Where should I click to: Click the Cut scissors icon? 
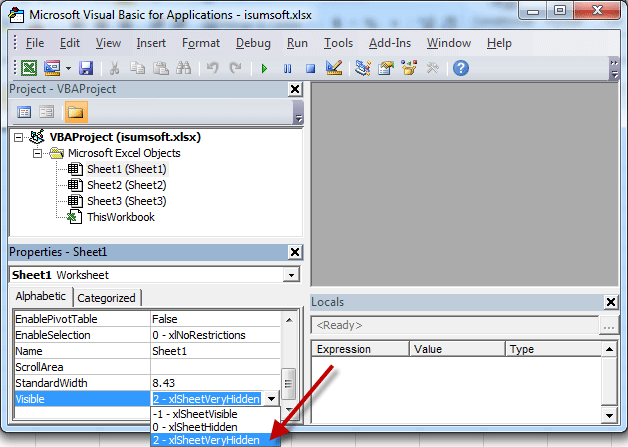click(x=115, y=68)
